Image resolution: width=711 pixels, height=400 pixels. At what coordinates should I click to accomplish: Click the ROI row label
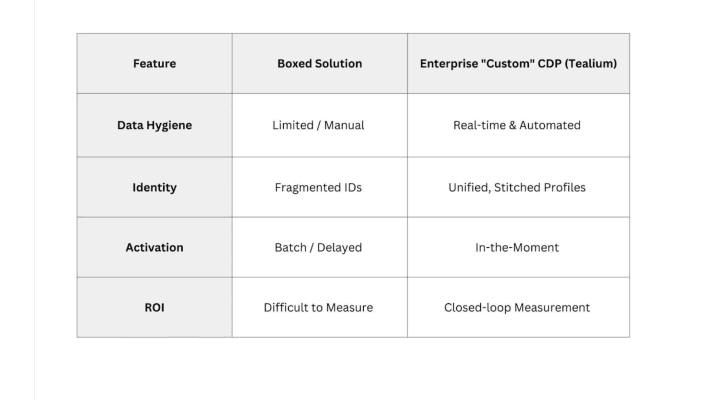click(155, 307)
